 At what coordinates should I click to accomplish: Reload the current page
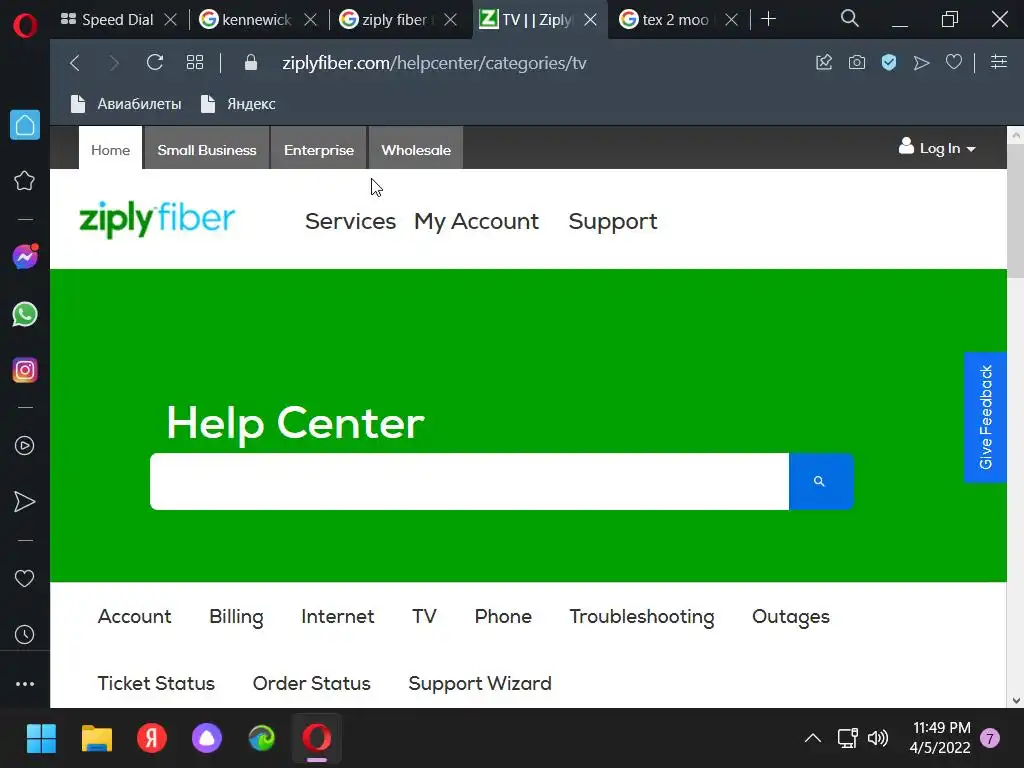point(155,63)
